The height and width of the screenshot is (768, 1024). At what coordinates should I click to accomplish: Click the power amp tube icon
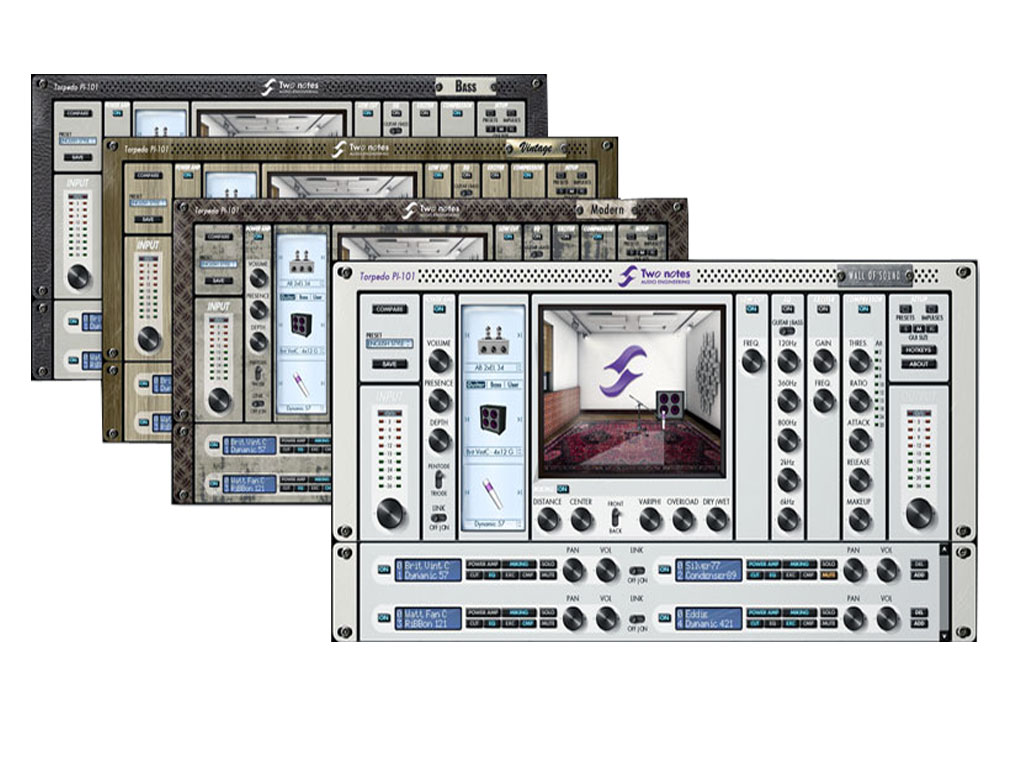[x=492, y=340]
